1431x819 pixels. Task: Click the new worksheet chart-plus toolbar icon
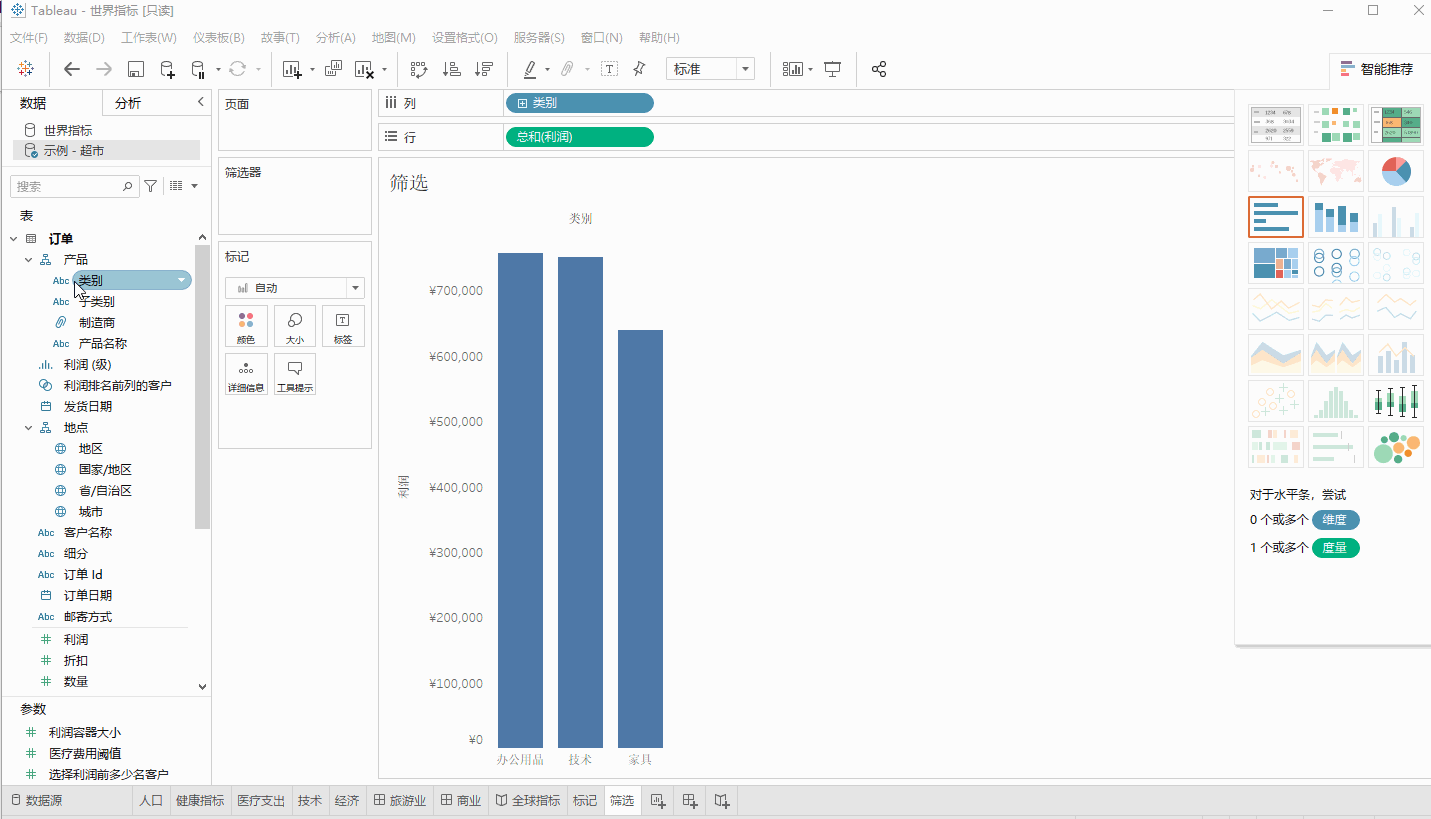coord(292,69)
